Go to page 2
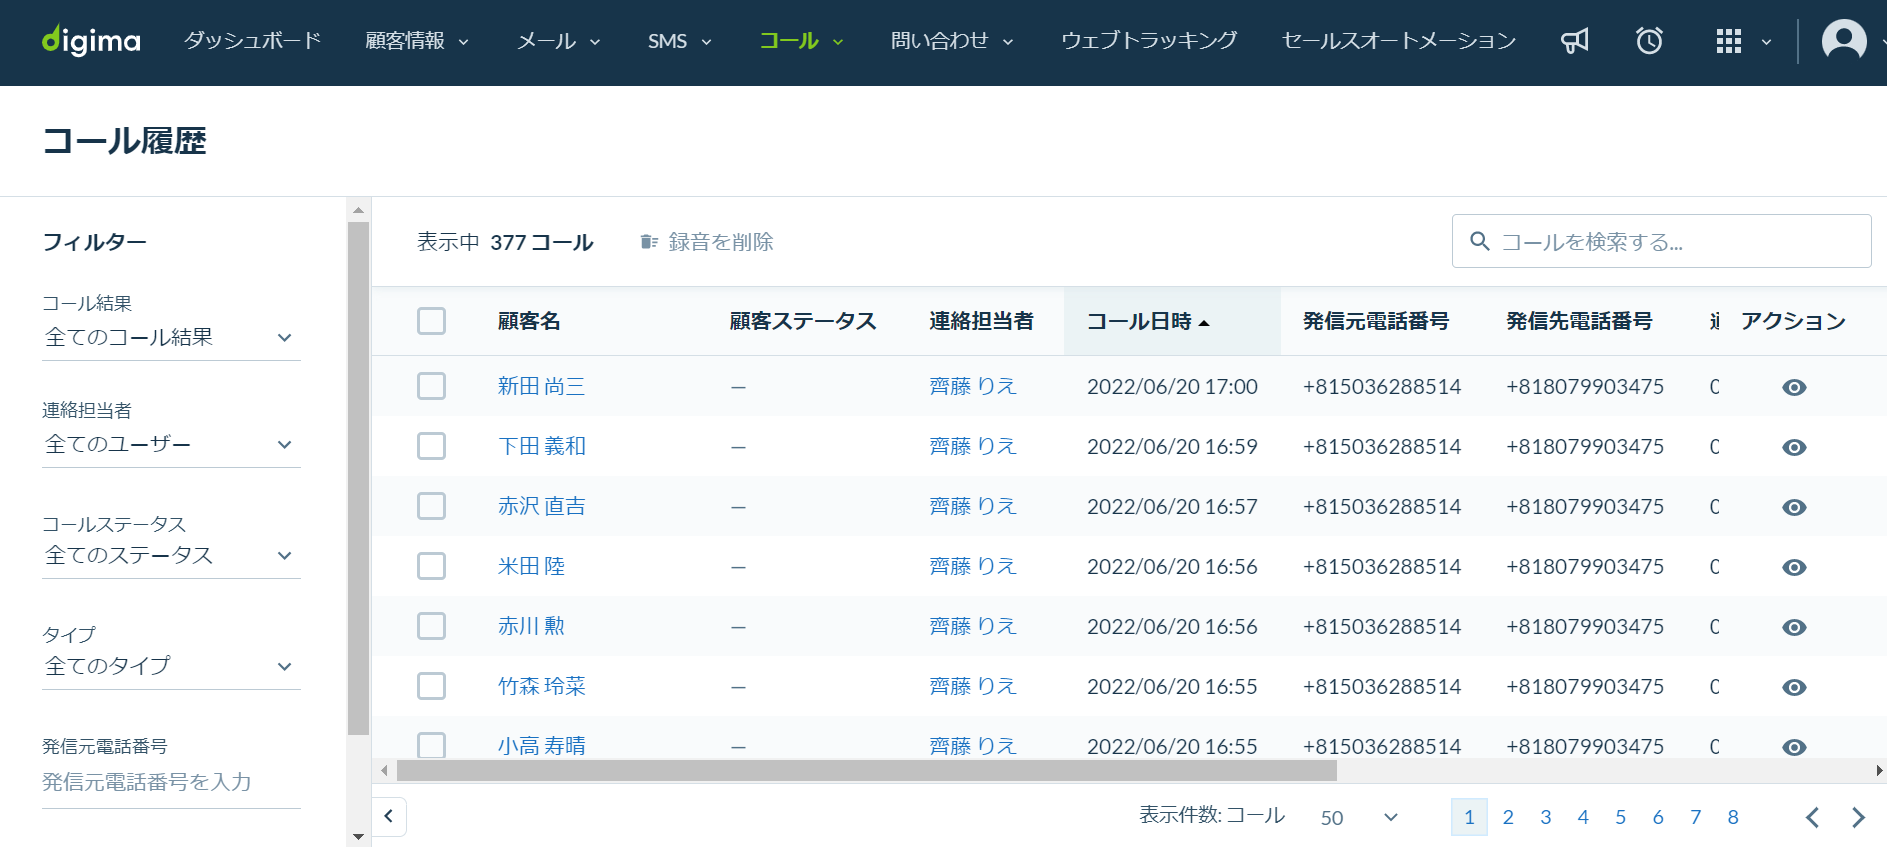The image size is (1887, 847). coord(1508,817)
